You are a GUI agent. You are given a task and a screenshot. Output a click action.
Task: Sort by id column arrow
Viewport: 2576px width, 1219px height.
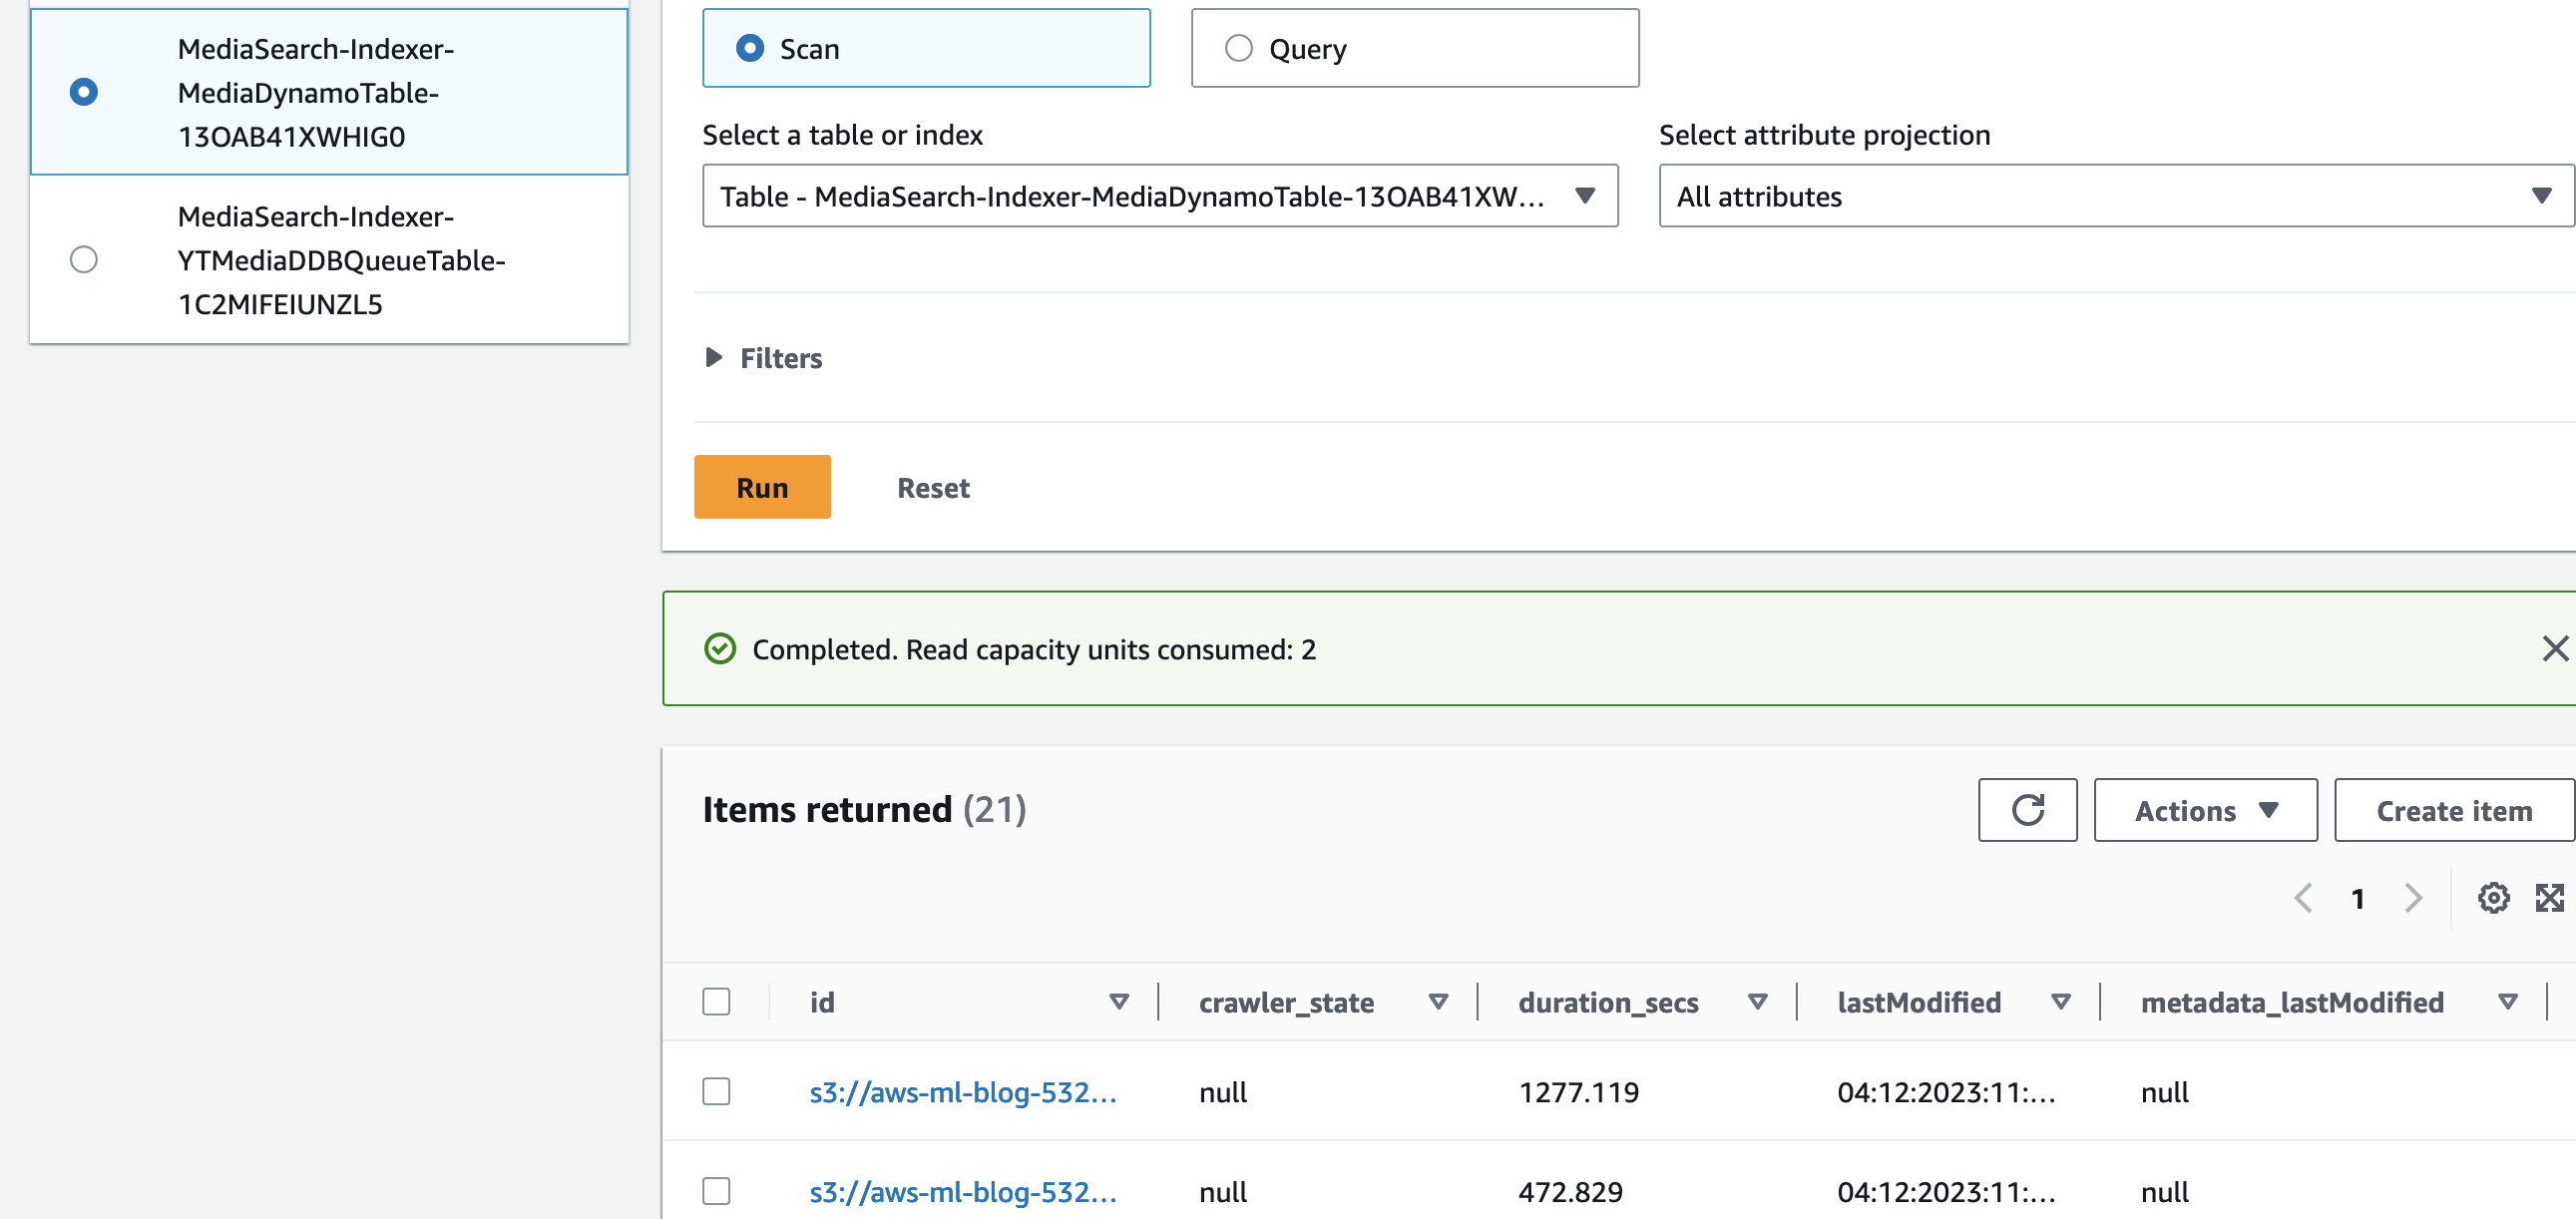(x=1118, y=1002)
